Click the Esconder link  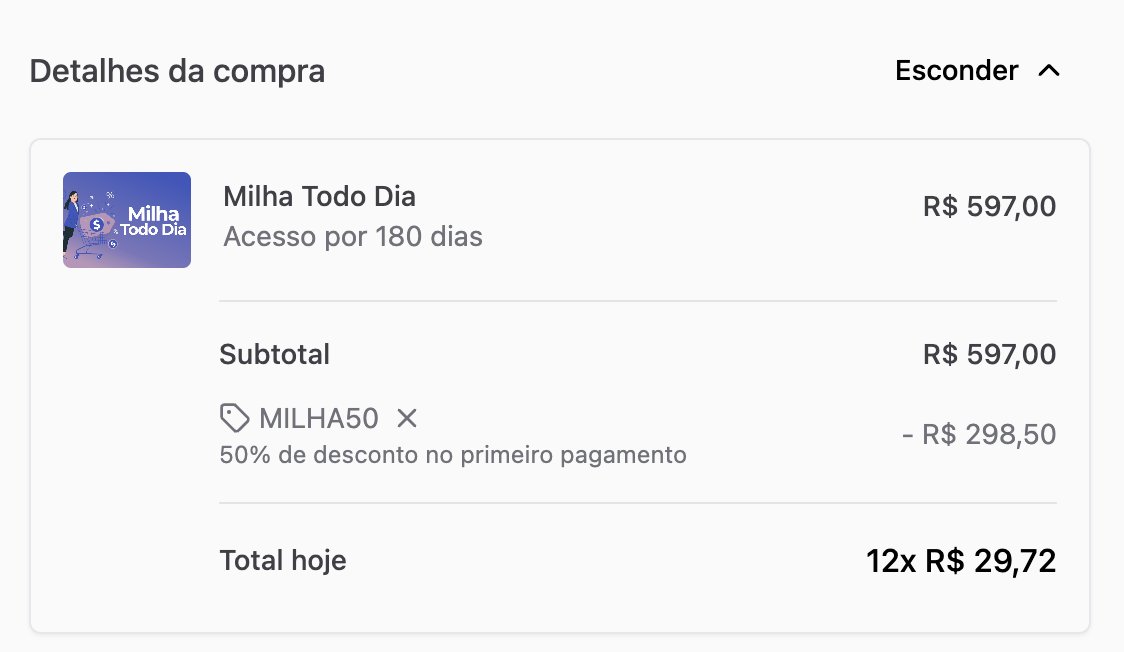tap(956, 70)
